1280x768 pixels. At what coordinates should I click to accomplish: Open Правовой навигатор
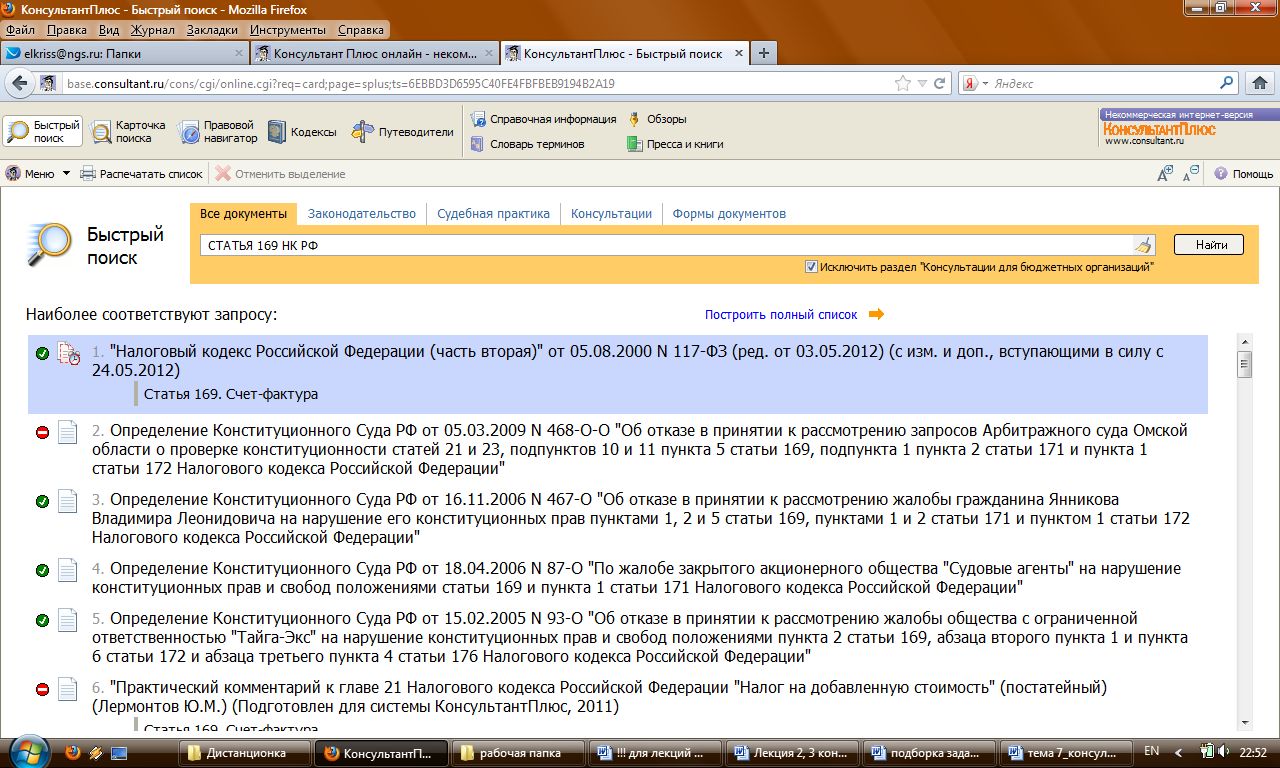click(217, 131)
